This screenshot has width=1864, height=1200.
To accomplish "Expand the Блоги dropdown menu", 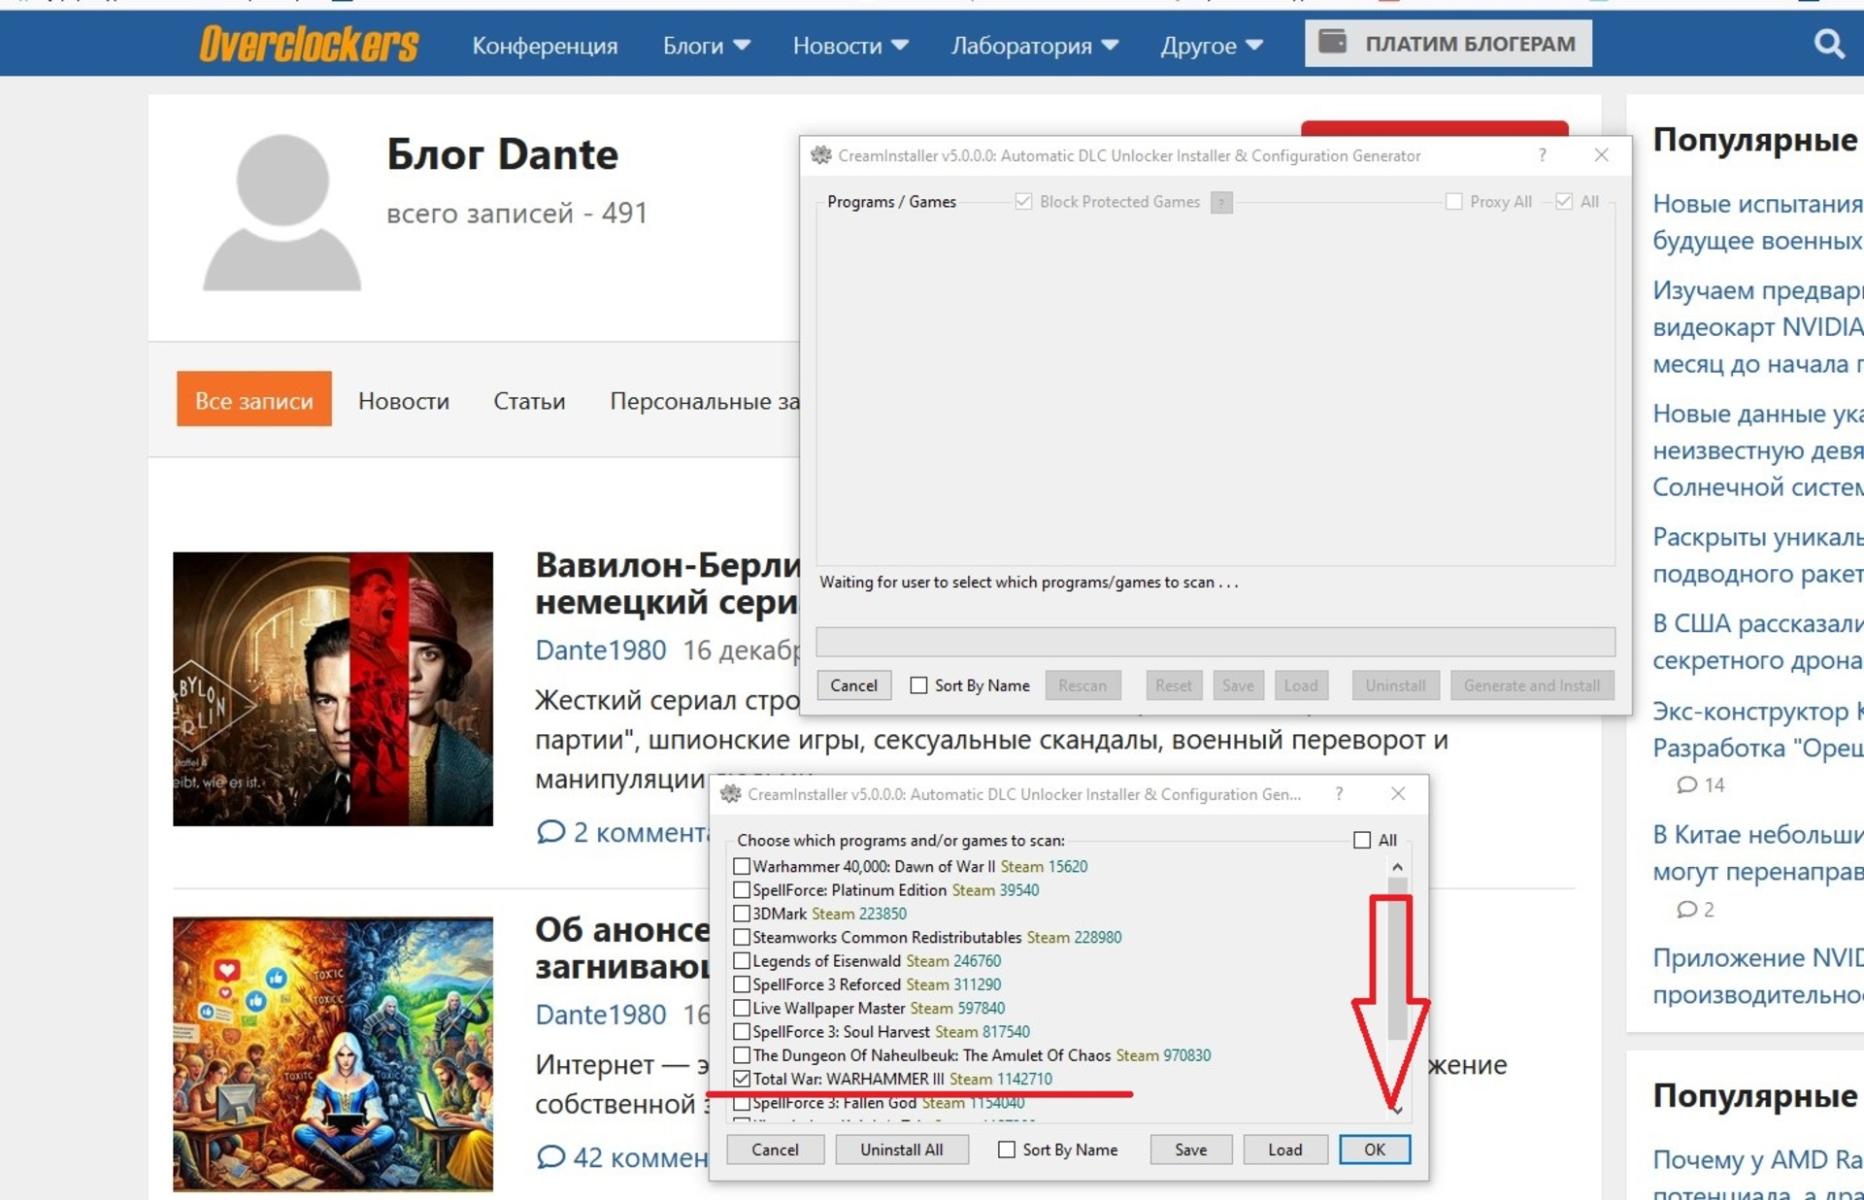I will click(707, 45).
